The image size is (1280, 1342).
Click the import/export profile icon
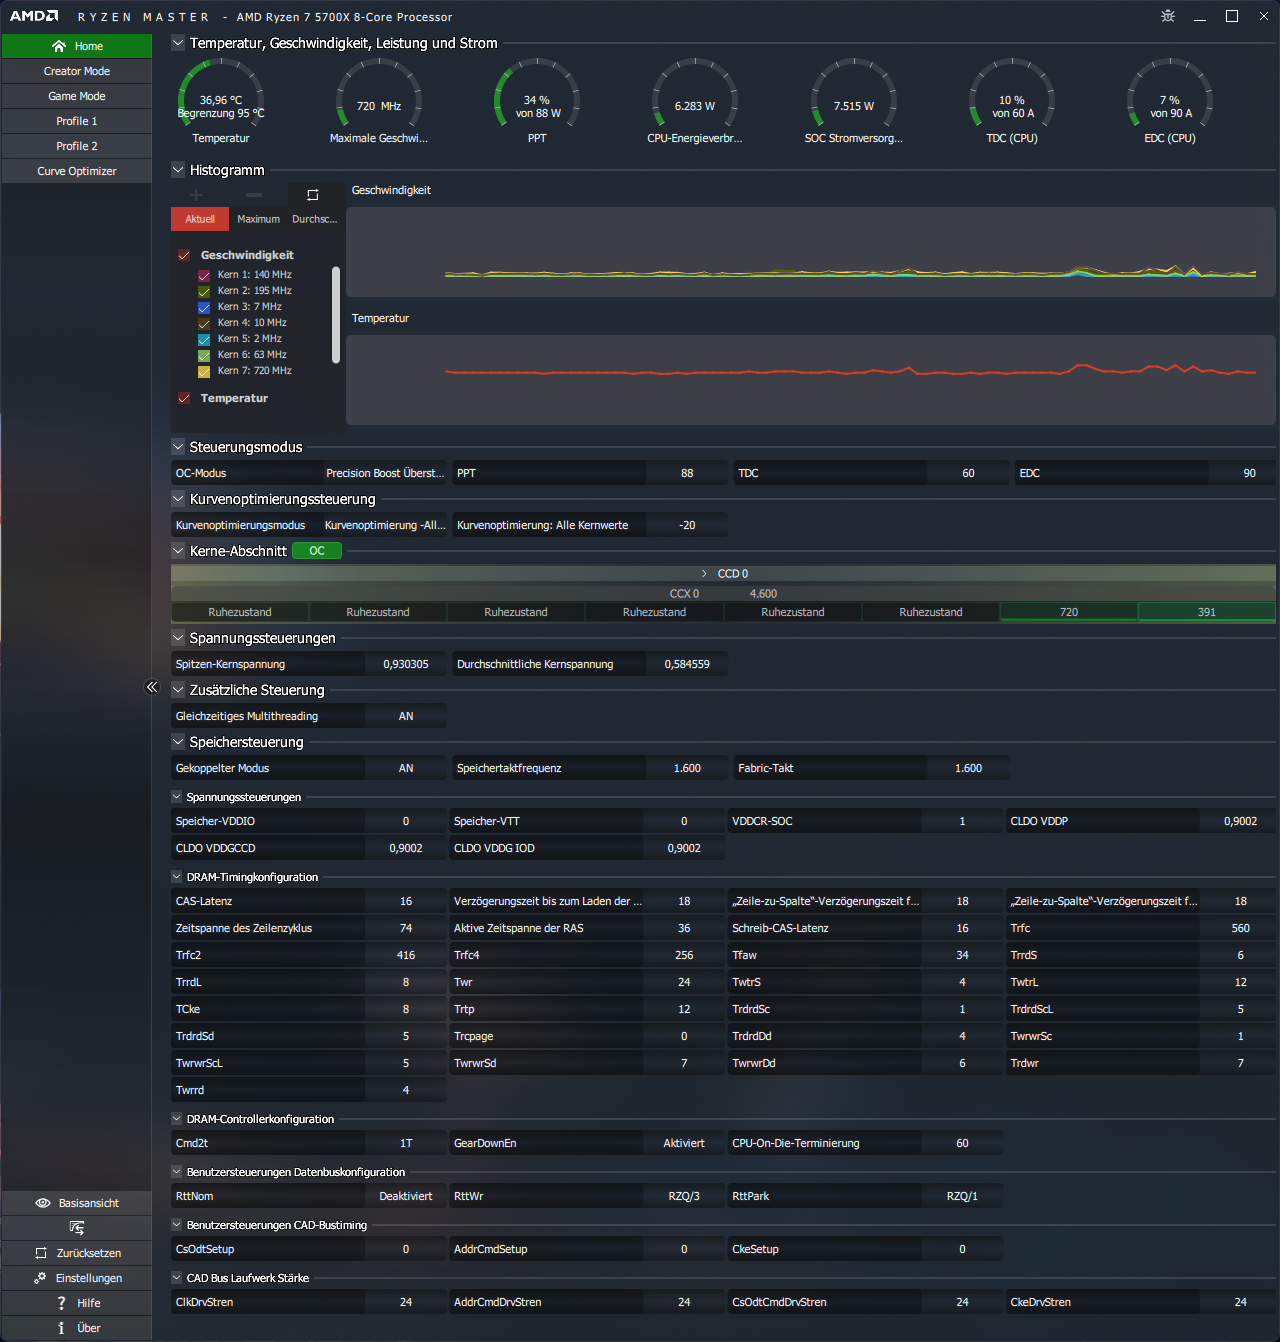[77, 1228]
